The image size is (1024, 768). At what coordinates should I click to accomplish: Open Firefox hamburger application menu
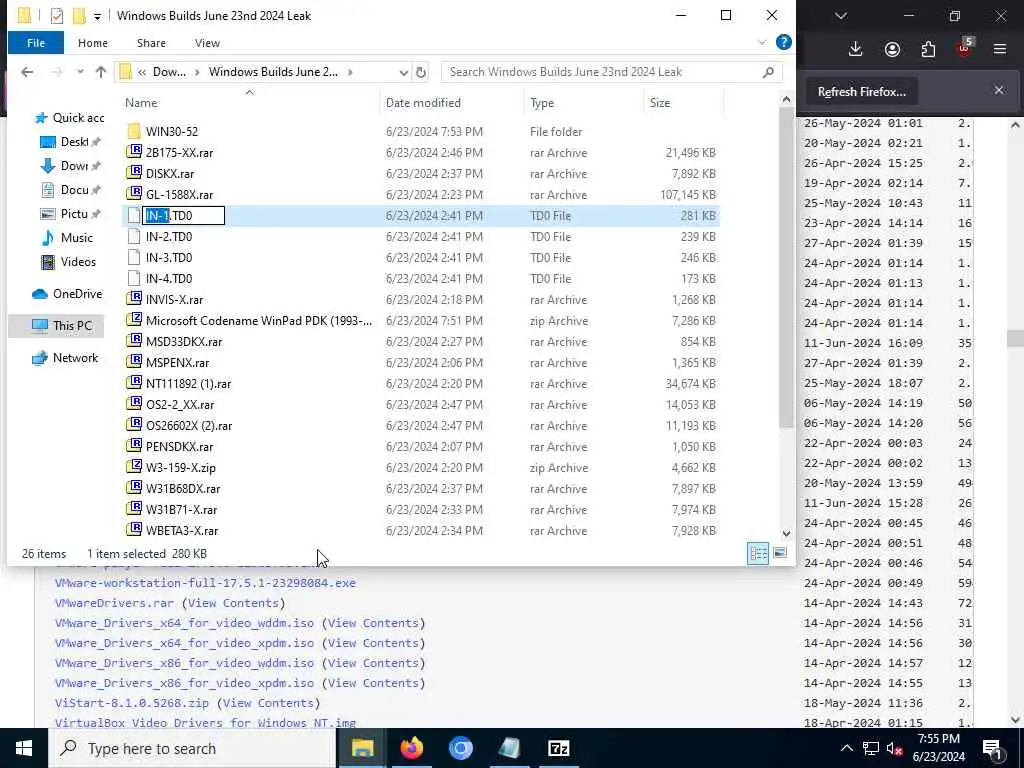(x=1000, y=49)
